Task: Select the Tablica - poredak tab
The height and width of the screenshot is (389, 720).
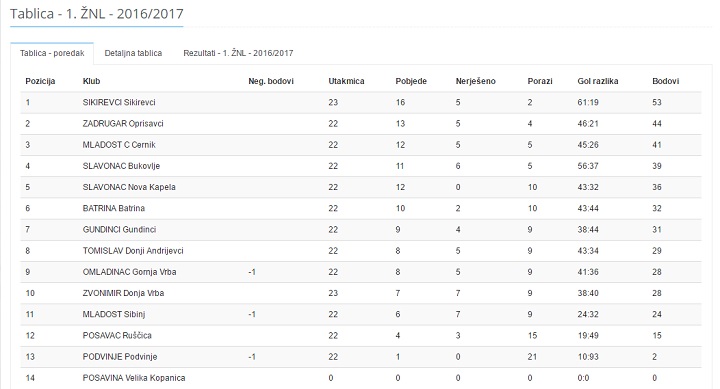Action: [52, 53]
